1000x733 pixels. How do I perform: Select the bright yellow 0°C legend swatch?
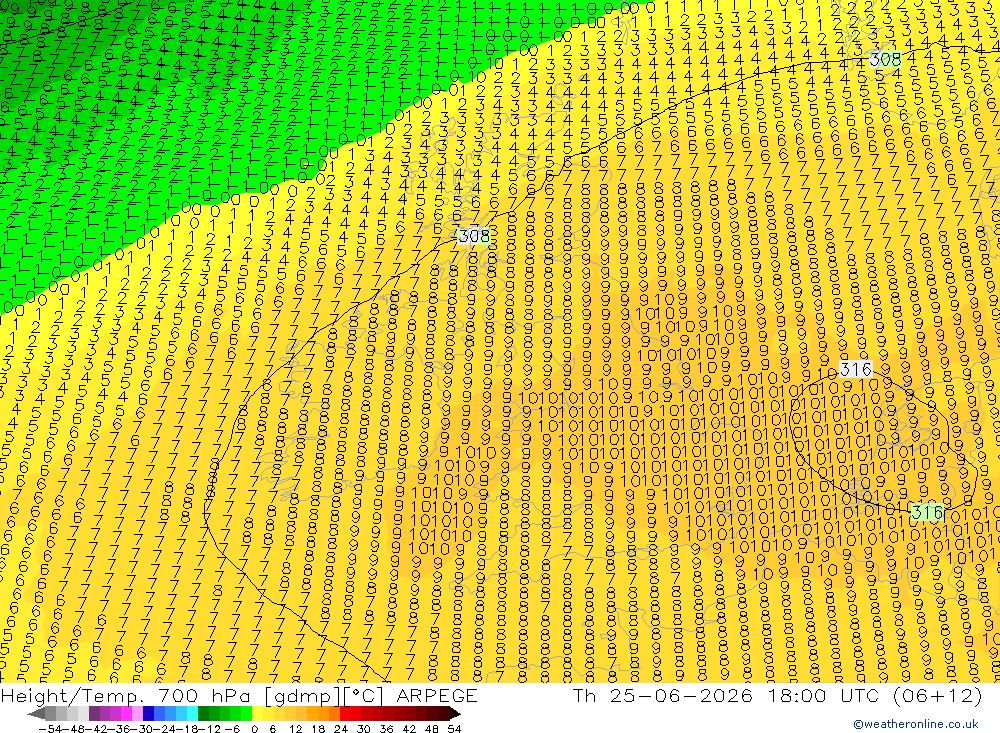258,713
